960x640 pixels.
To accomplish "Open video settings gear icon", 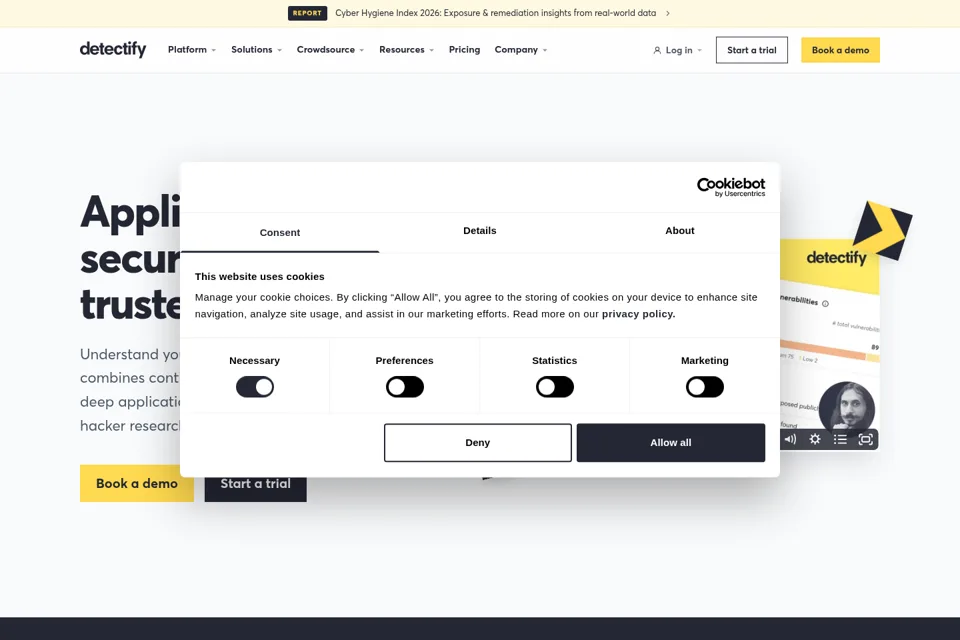I will pyautogui.click(x=815, y=439).
